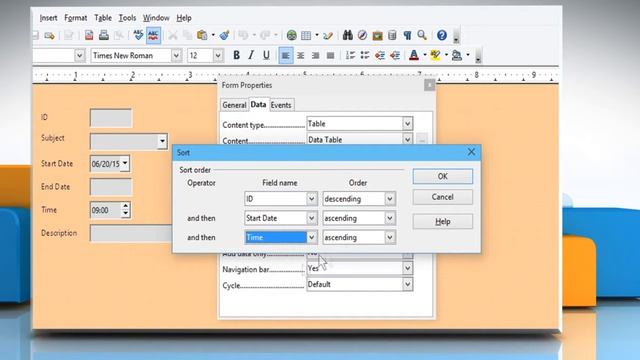Switch to General tab in Form Properties

(x=234, y=105)
